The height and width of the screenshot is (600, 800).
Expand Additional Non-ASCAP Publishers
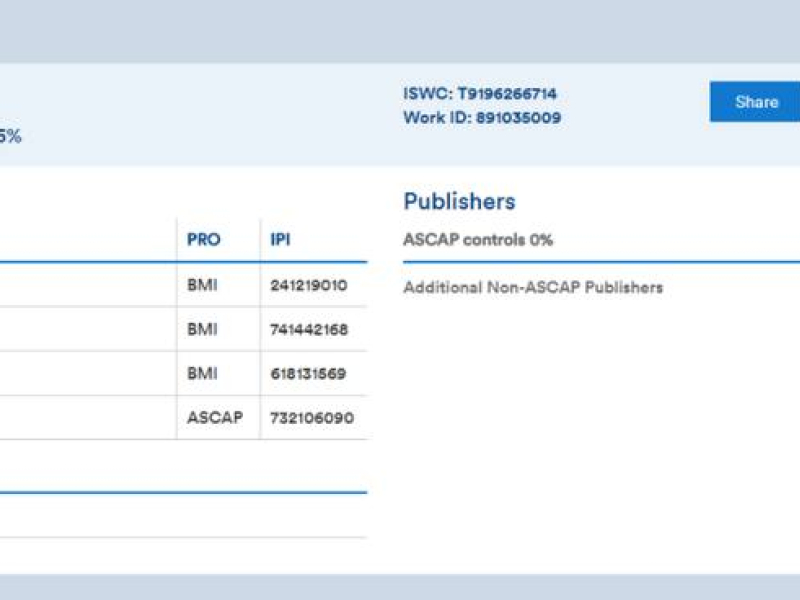tap(533, 288)
